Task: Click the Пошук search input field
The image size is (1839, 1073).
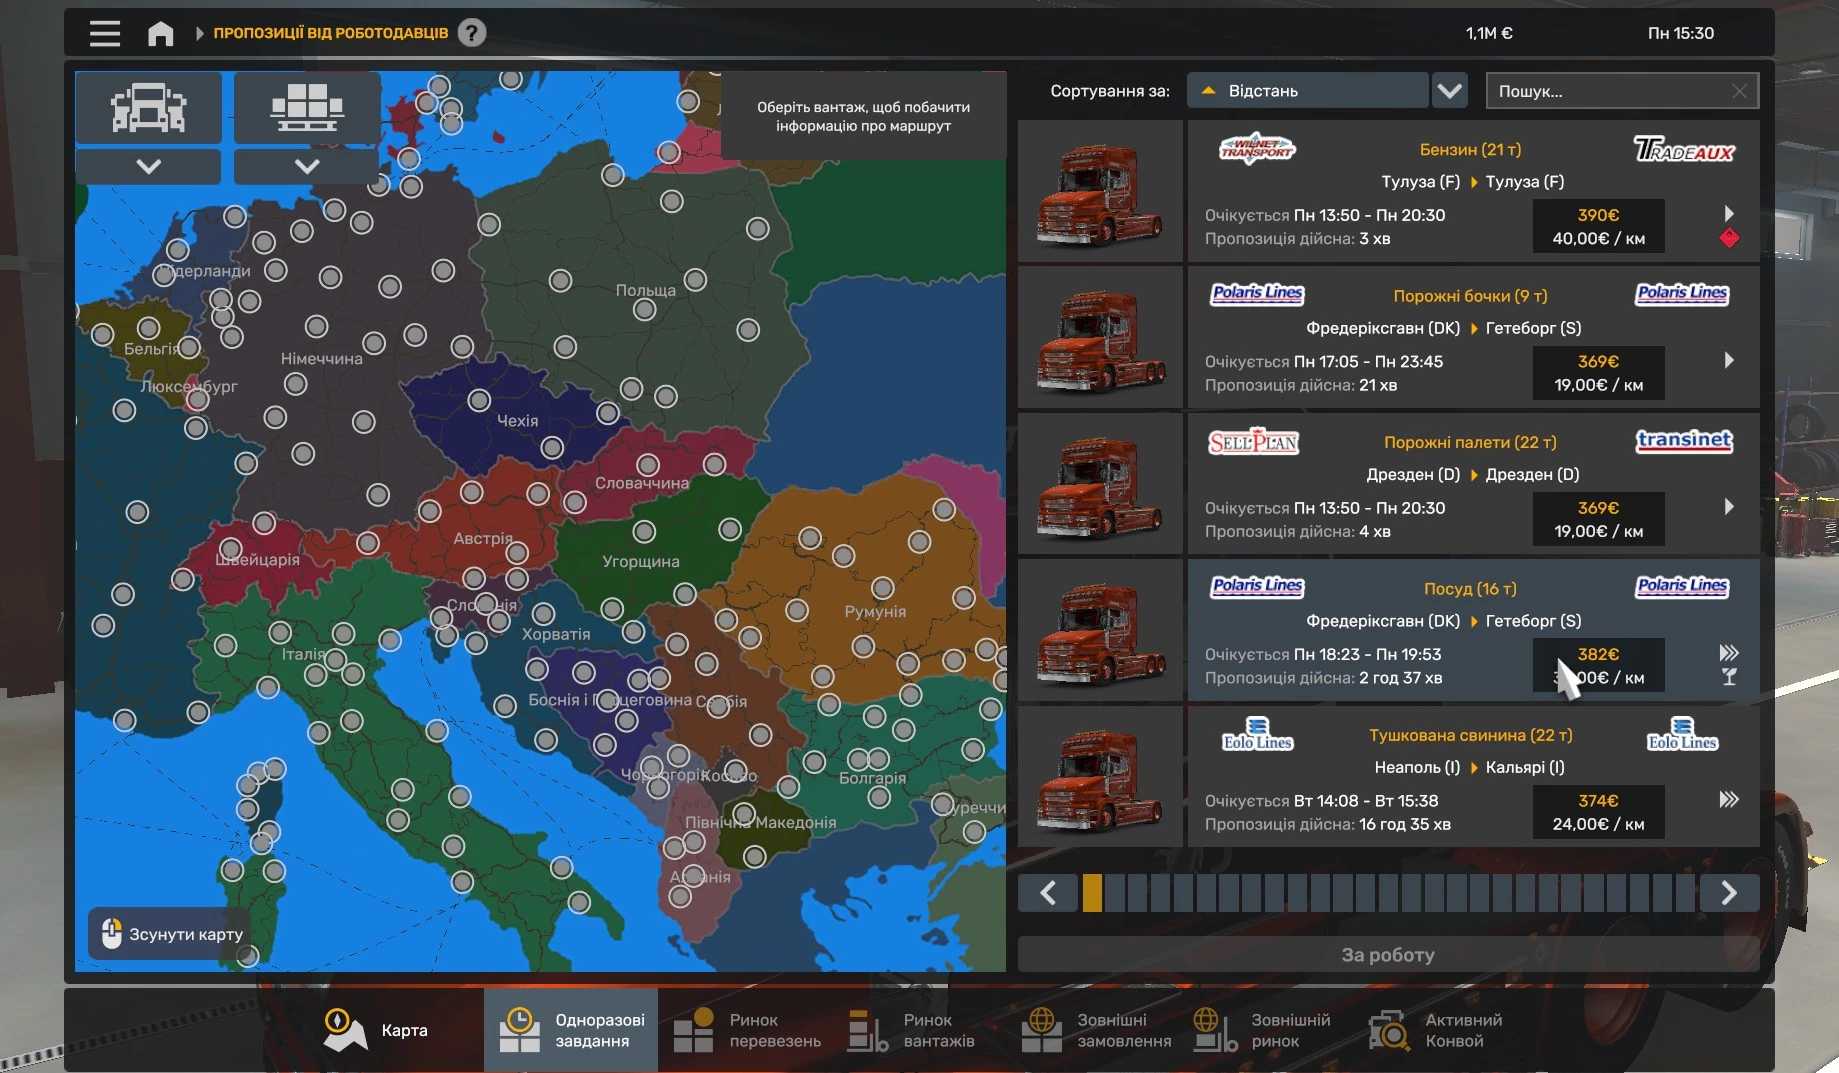Action: pyautogui.click(x=1607, y=91)
